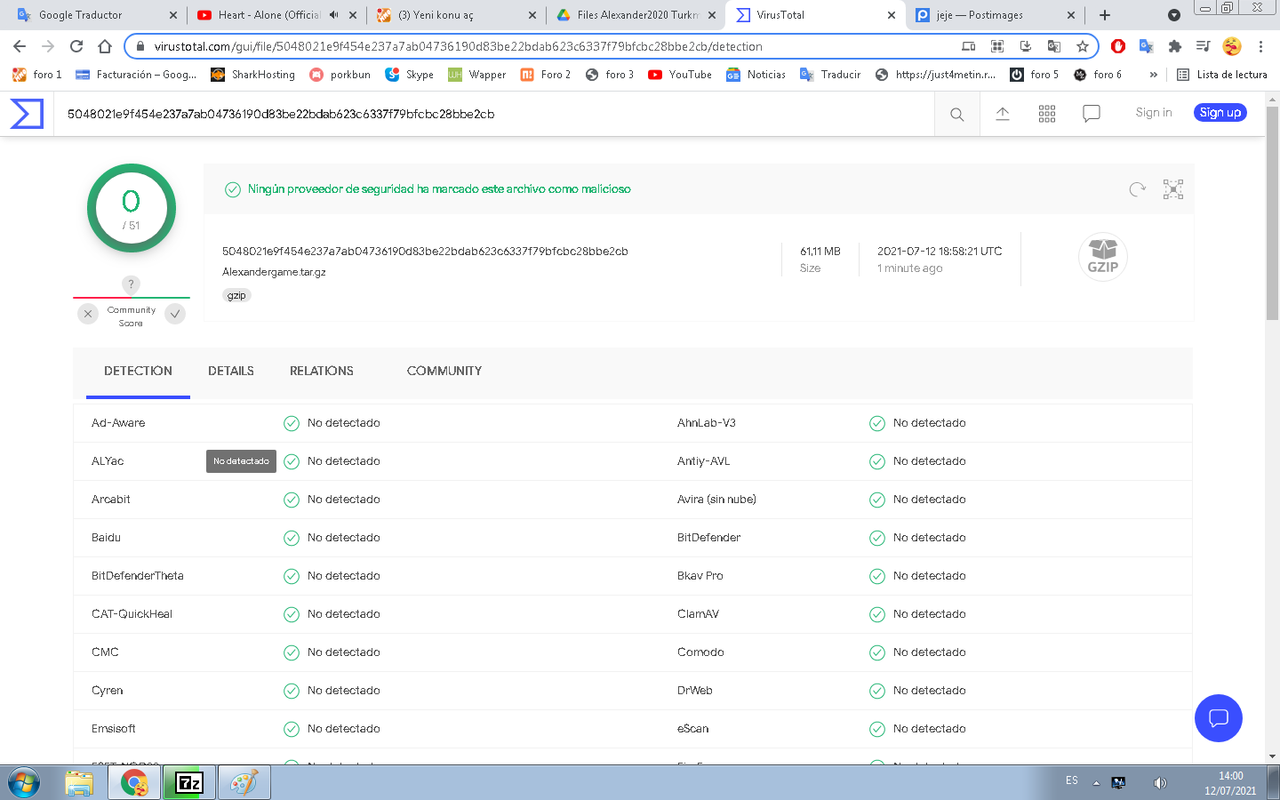Bookmark this page with the star icon
The width and height of the screenshot is (1280, 800).
pos(1082,46)
